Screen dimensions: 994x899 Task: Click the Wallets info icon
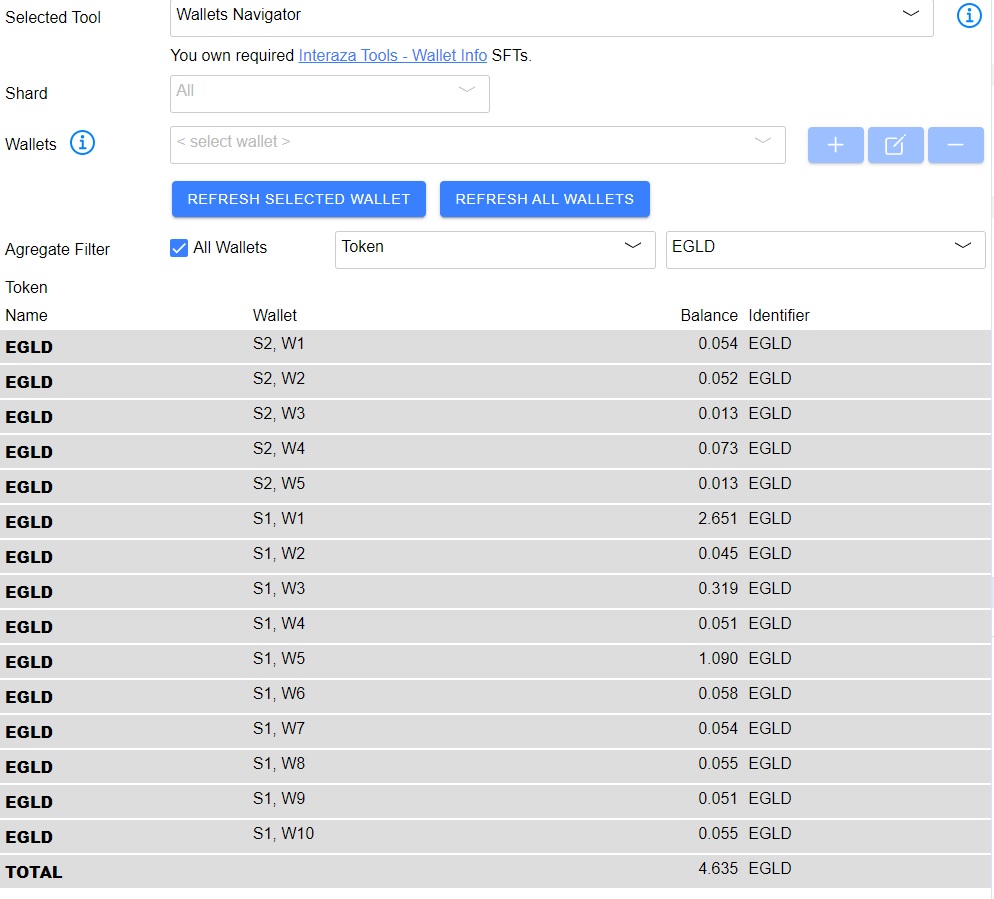(82, 143)
